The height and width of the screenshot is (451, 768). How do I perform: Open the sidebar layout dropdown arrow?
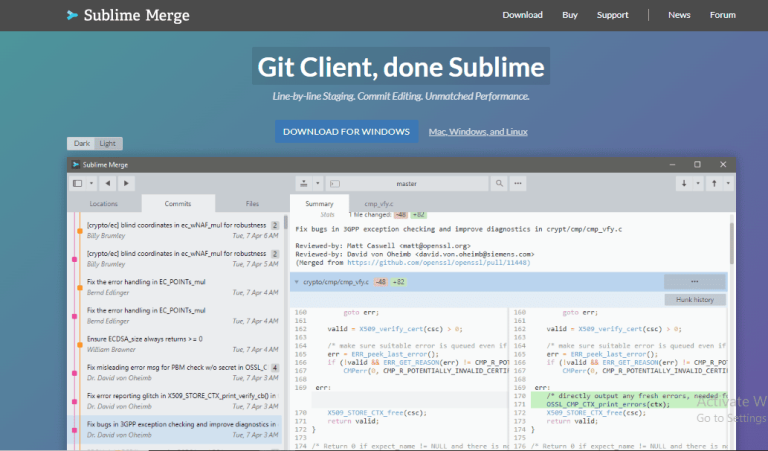[x=91, y=183]
